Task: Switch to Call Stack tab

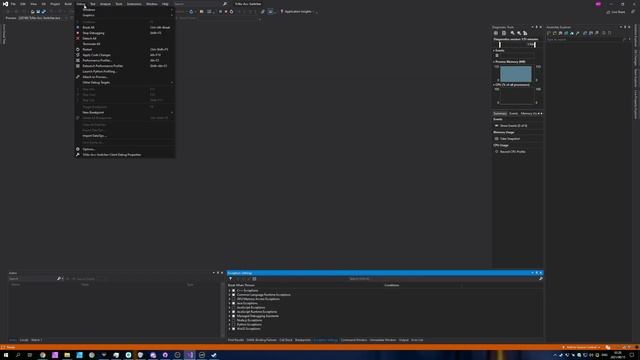Action: click(x=286, y=340)
